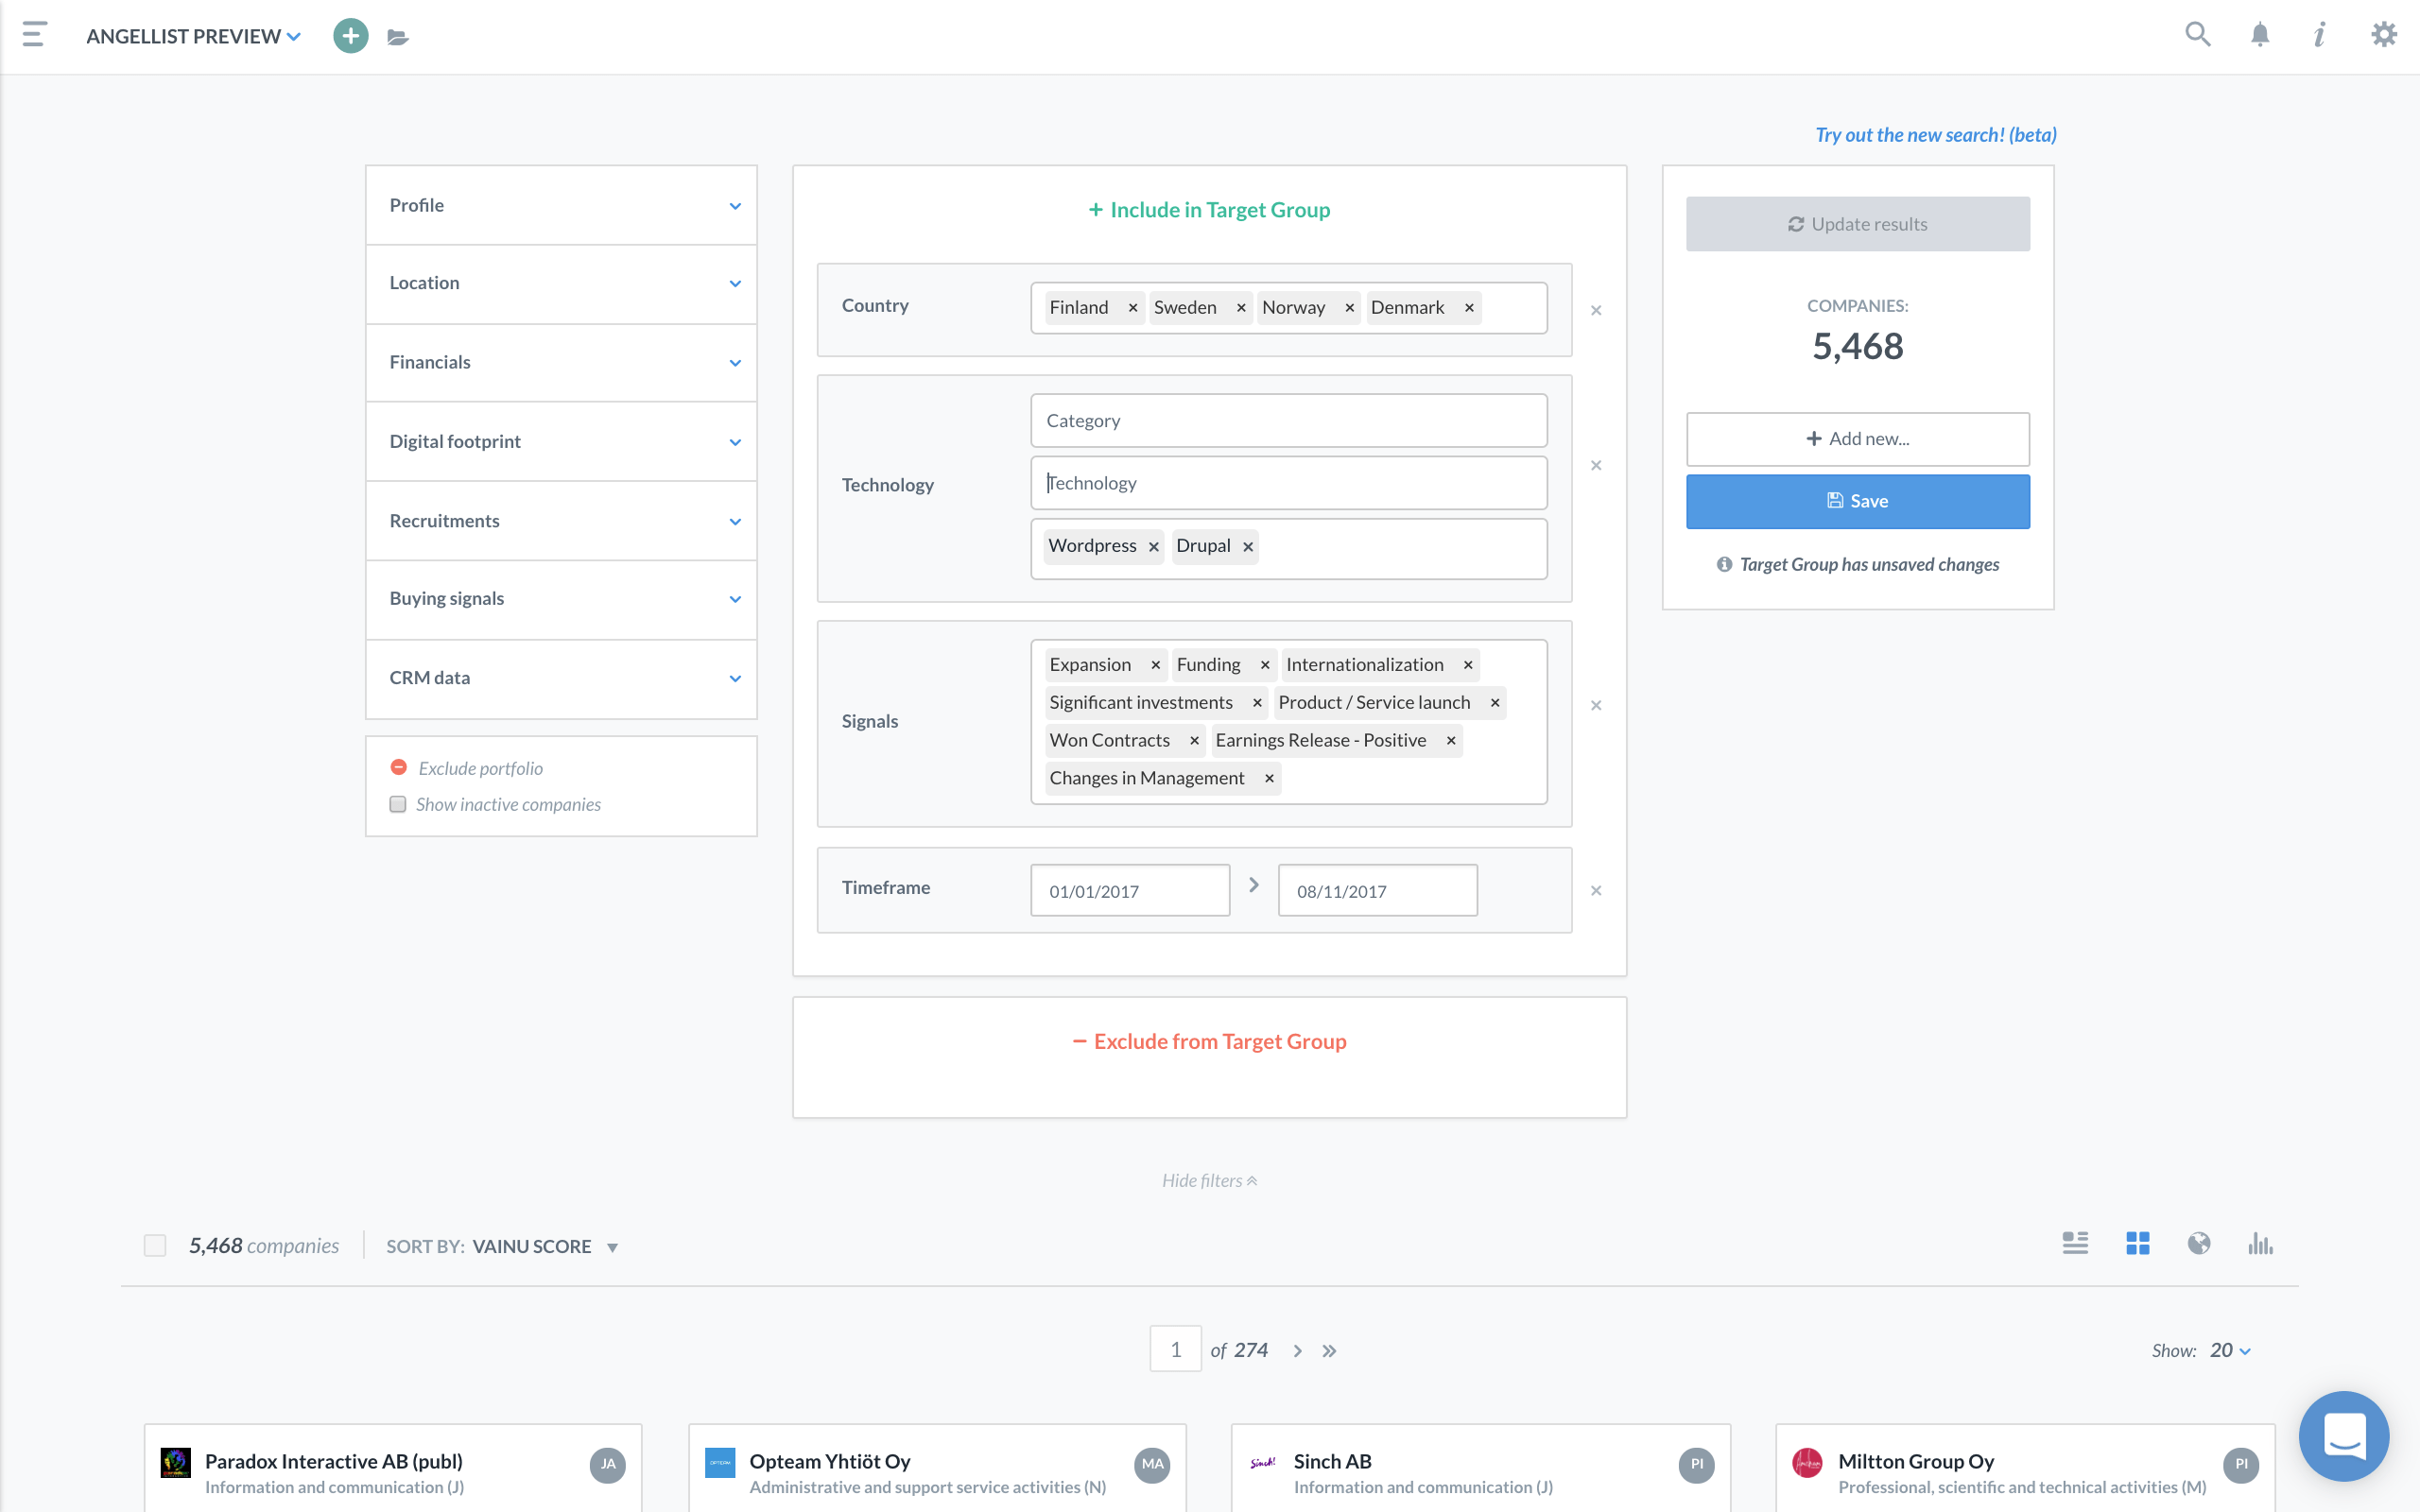
Task: Remove the Signals filter row
Action: click(1596, 705)
